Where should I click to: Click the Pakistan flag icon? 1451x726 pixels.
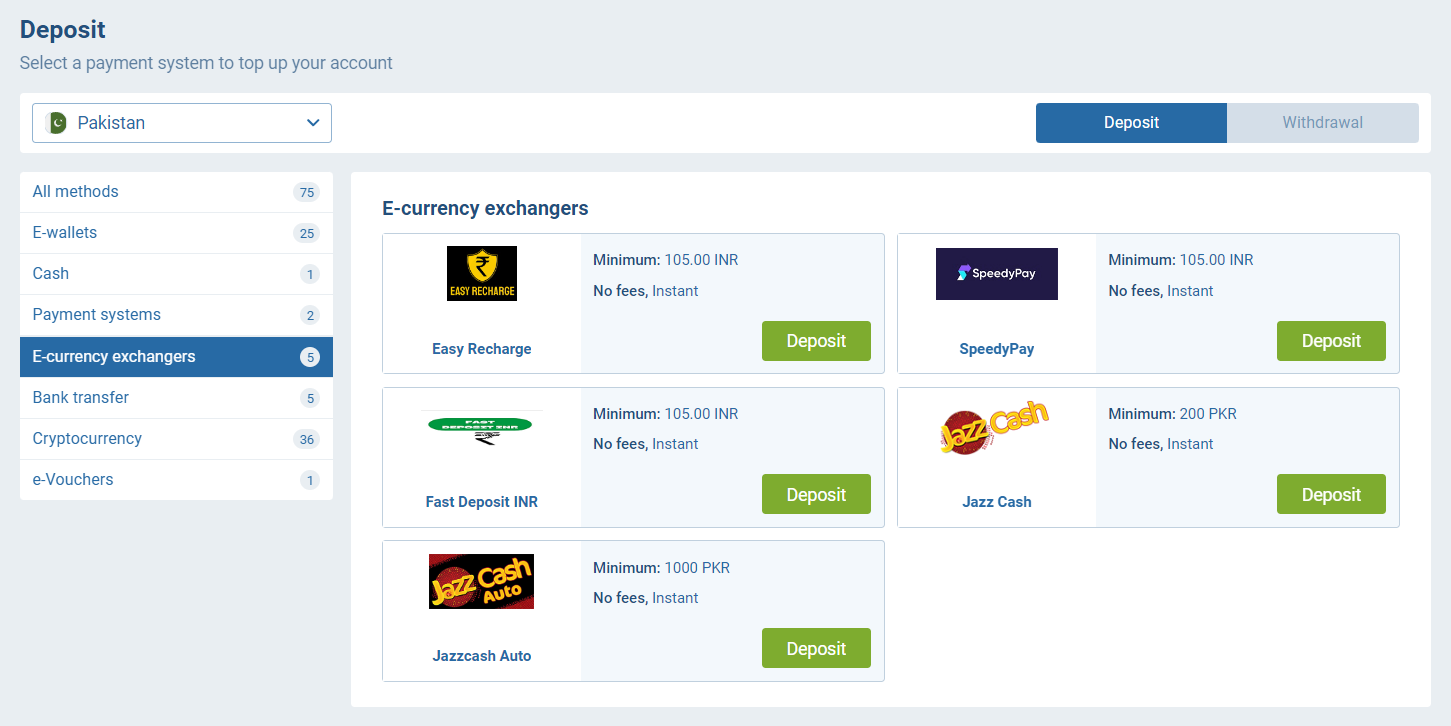pos(57,123)
